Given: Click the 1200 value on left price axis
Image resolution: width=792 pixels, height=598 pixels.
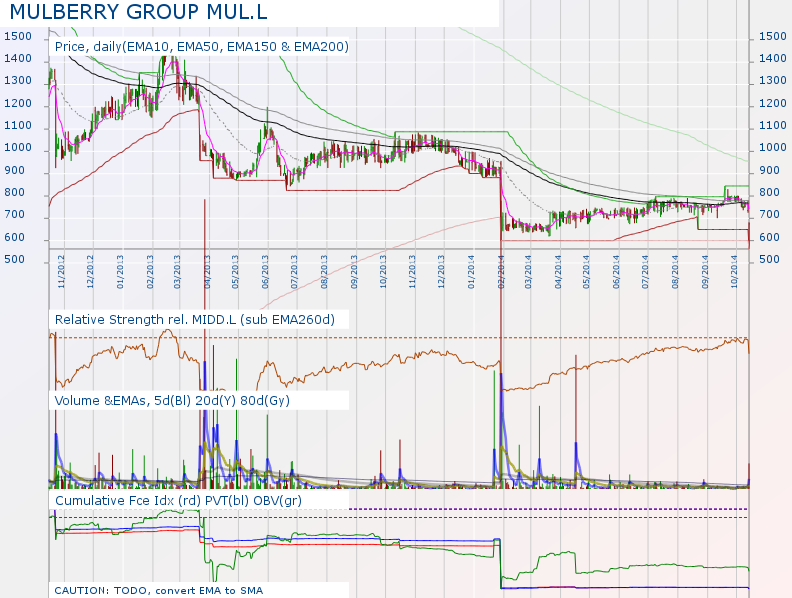Looking at the screenshot, I should tap(18, 104).
